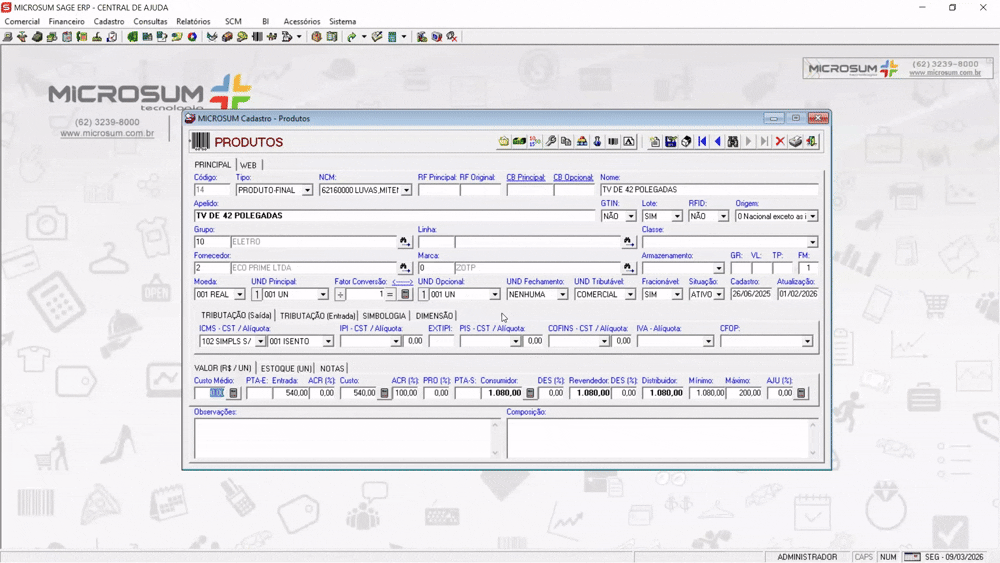
Task: Click the floppy disk save icon
Action: click(671, 142)
